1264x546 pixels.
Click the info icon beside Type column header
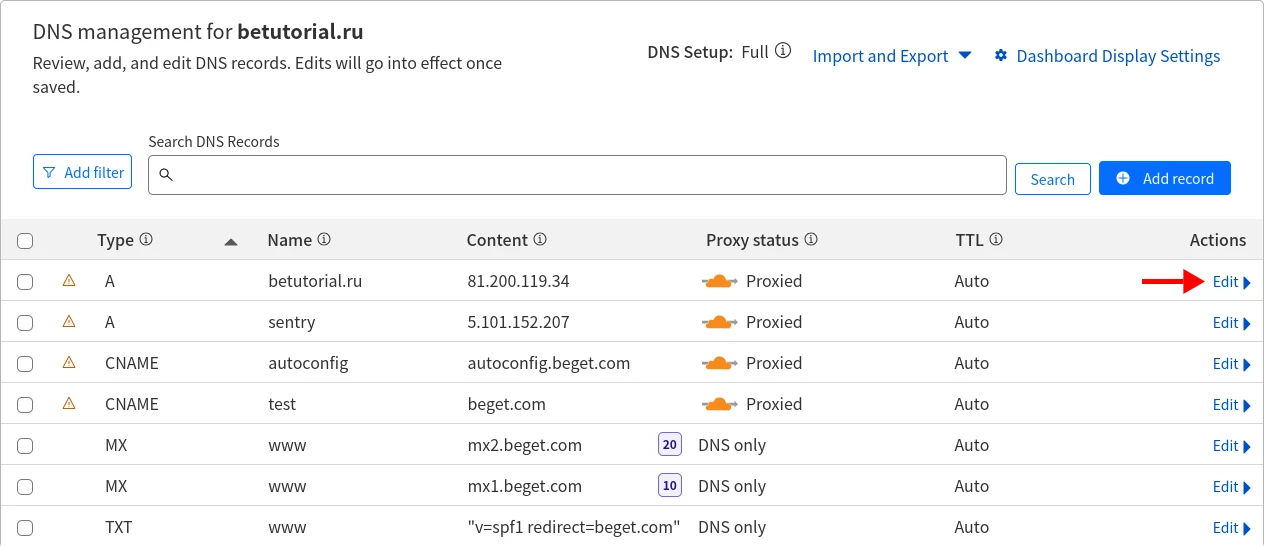(146, 240)
